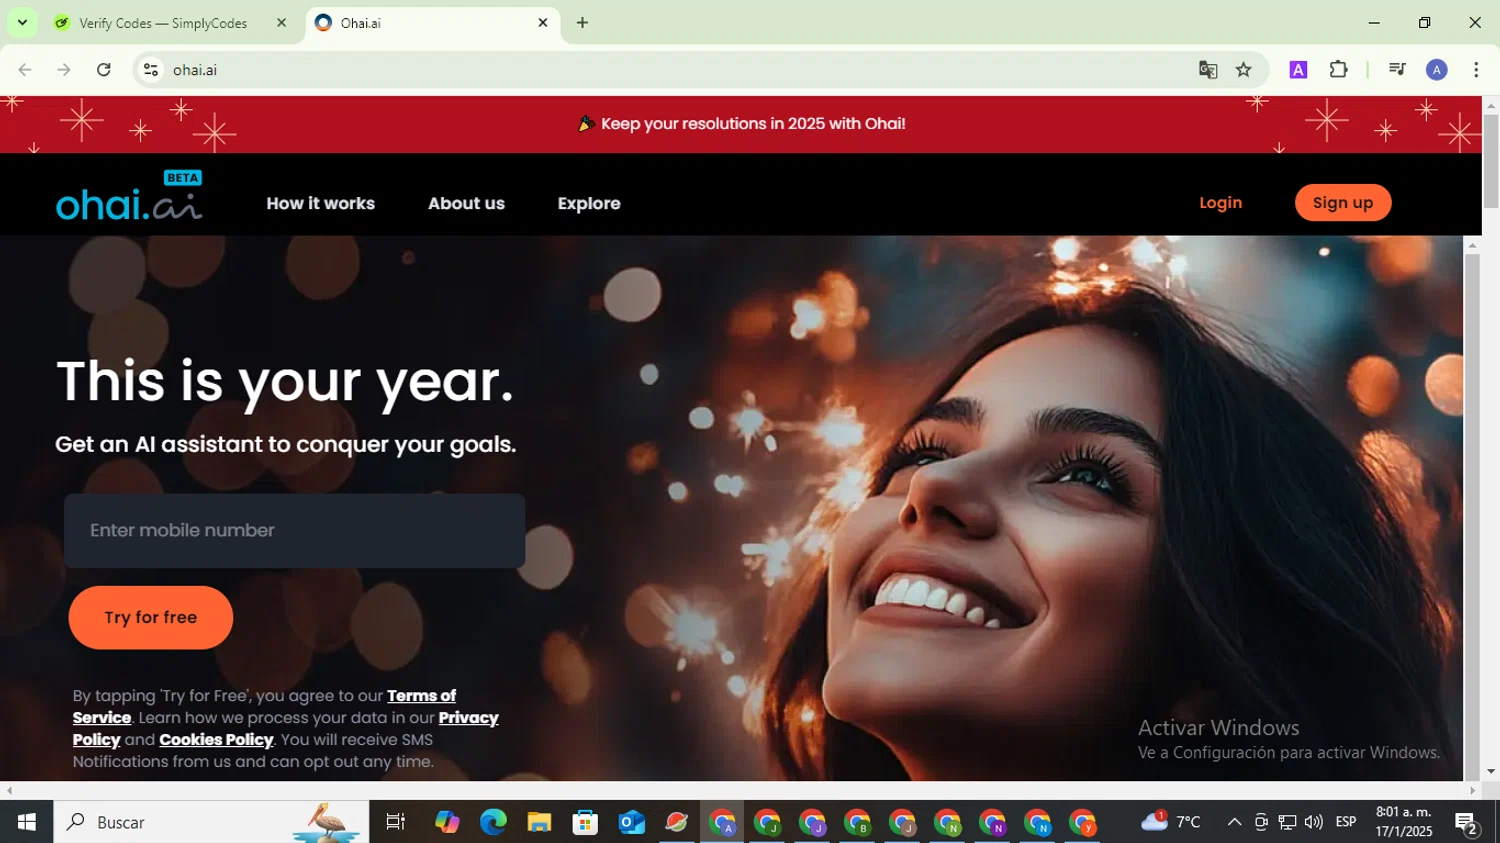The width and height of the screenshot is (1500, 843).
Task: Switch to Chrome profile B taskbar icon
Action: [858, 822]
